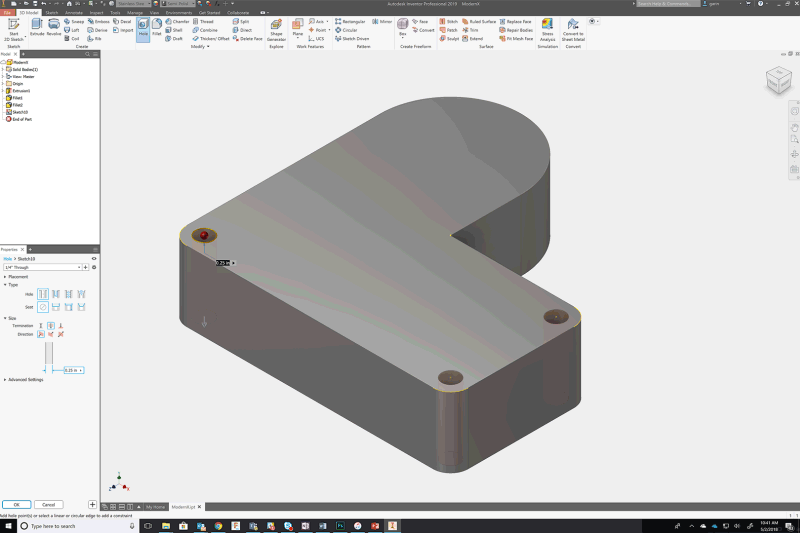Add new preset with plus button
Screen dimensions: 800x533
coord(86,267)
